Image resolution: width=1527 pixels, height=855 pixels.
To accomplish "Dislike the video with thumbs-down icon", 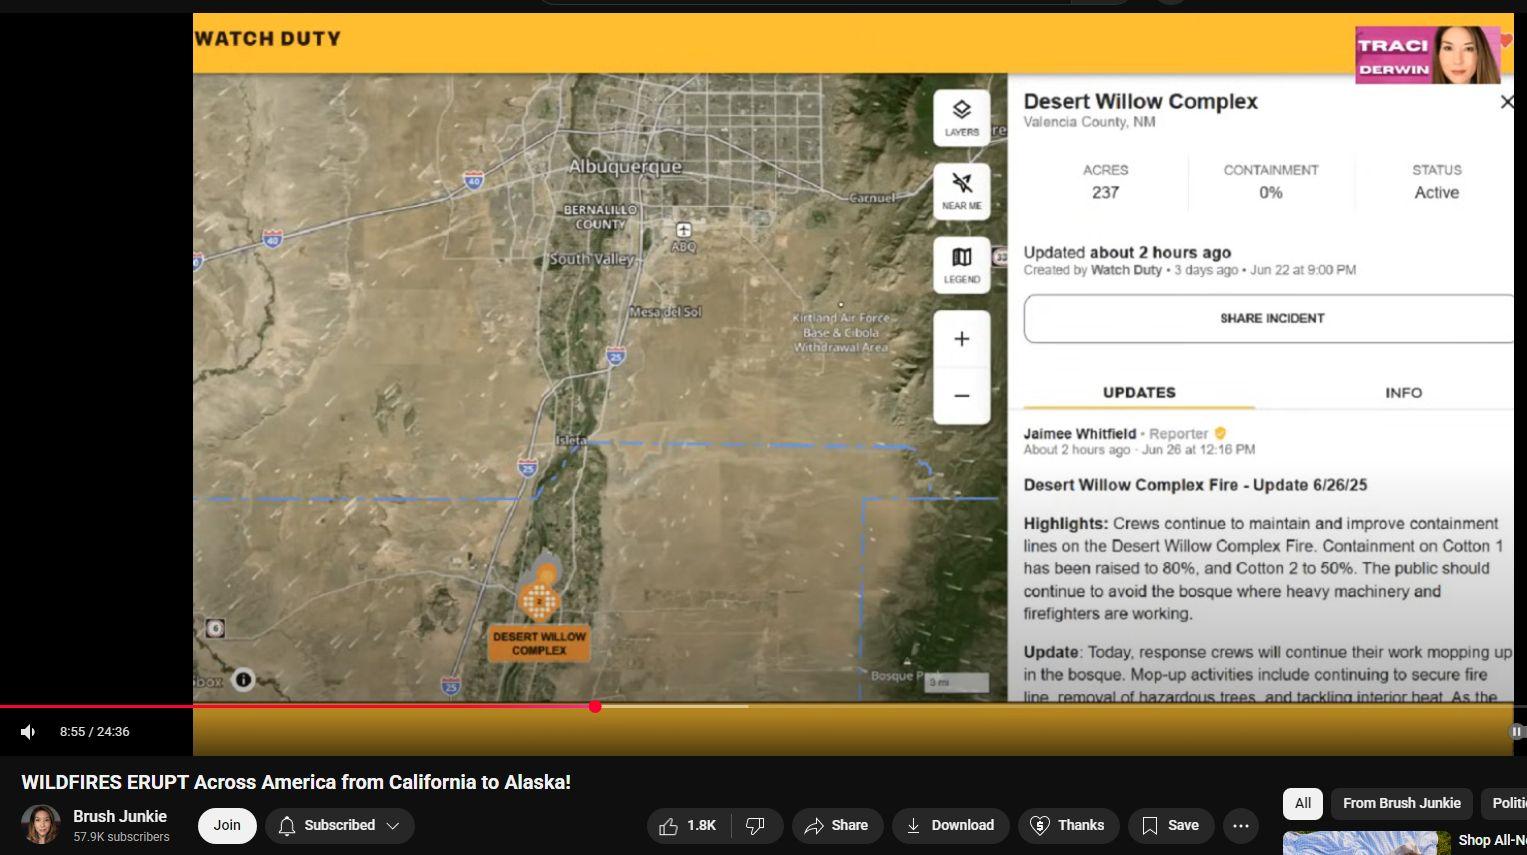I will 757,825.
